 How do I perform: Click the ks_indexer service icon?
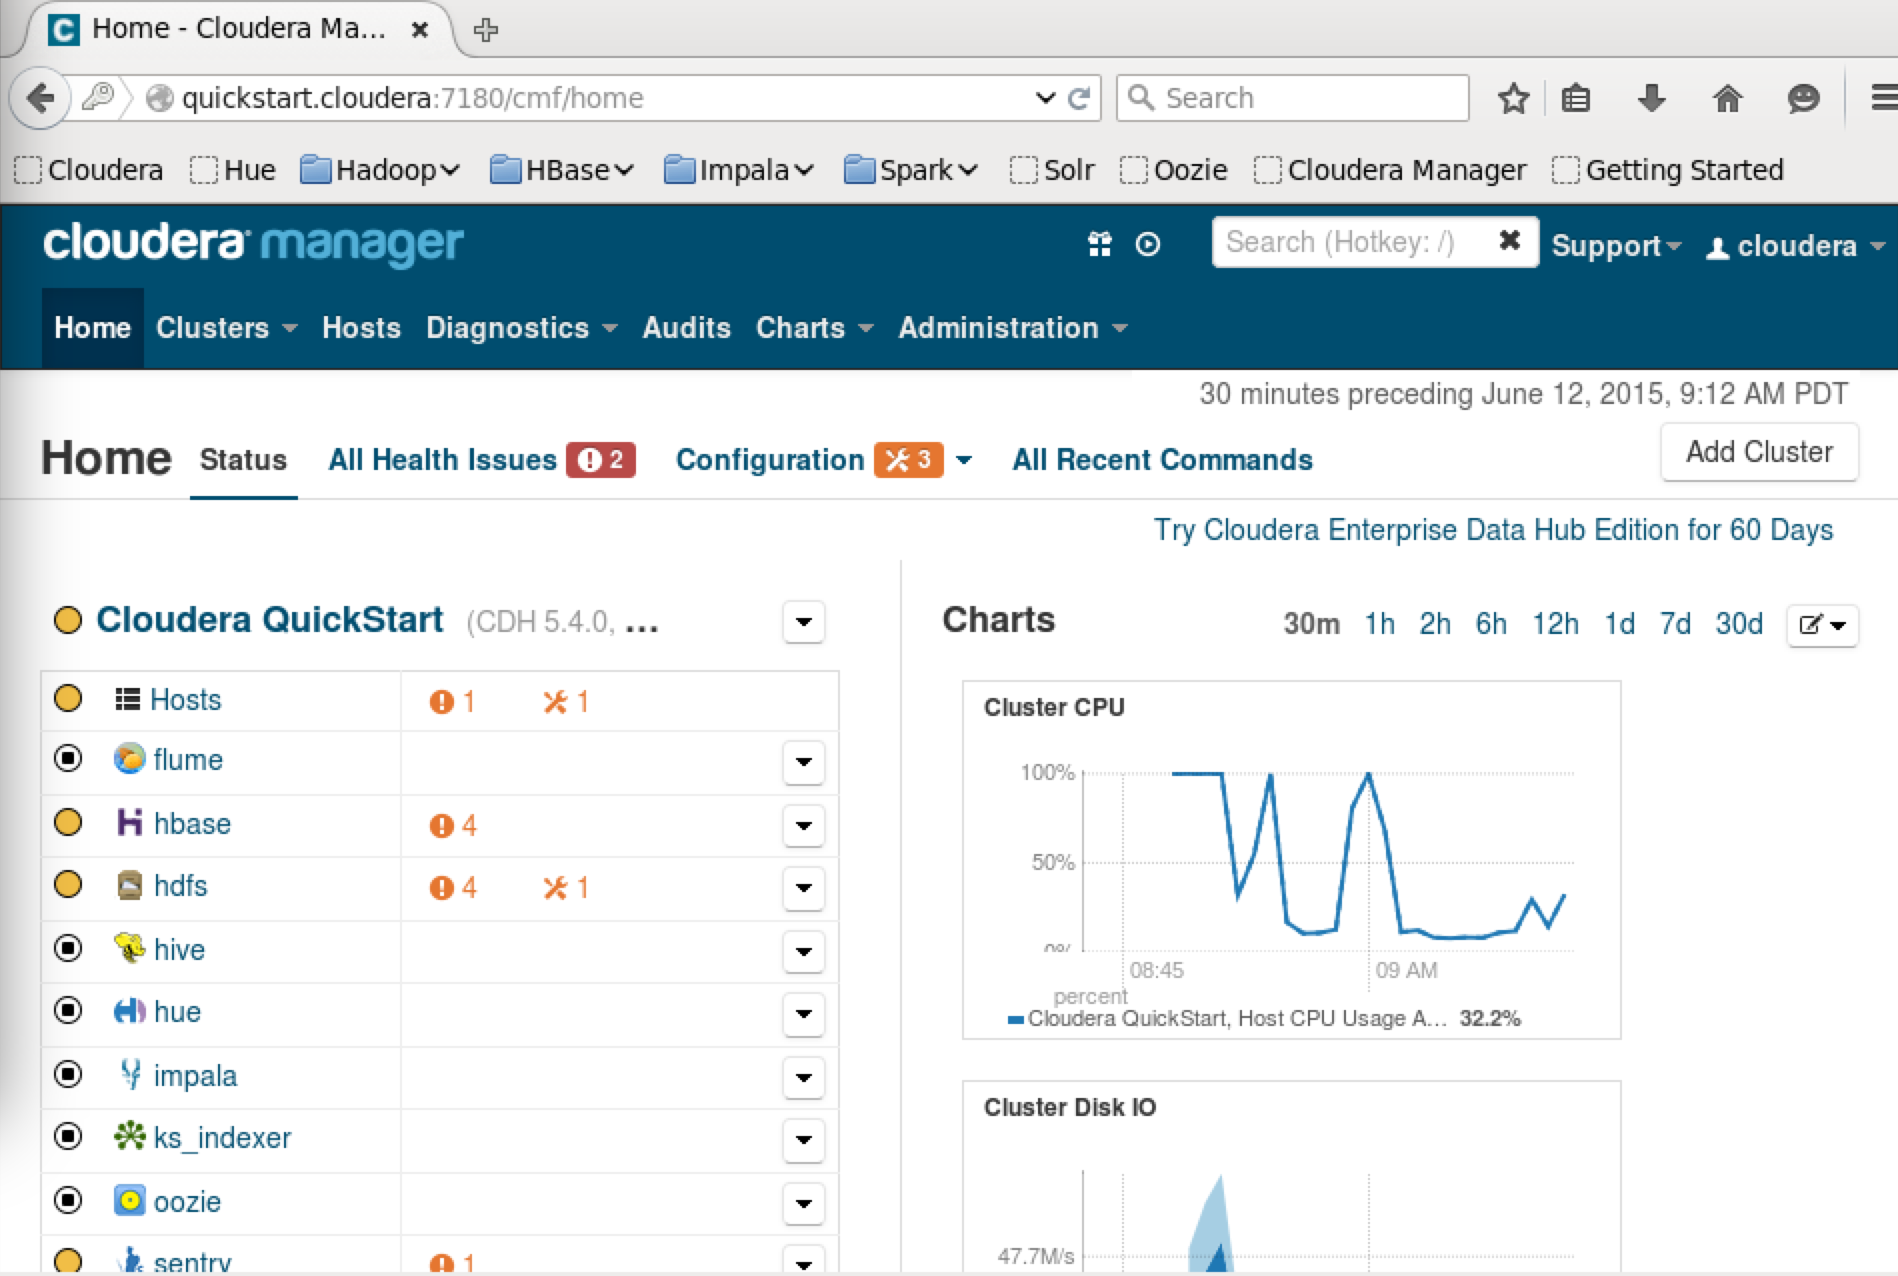coord(130,1136)
